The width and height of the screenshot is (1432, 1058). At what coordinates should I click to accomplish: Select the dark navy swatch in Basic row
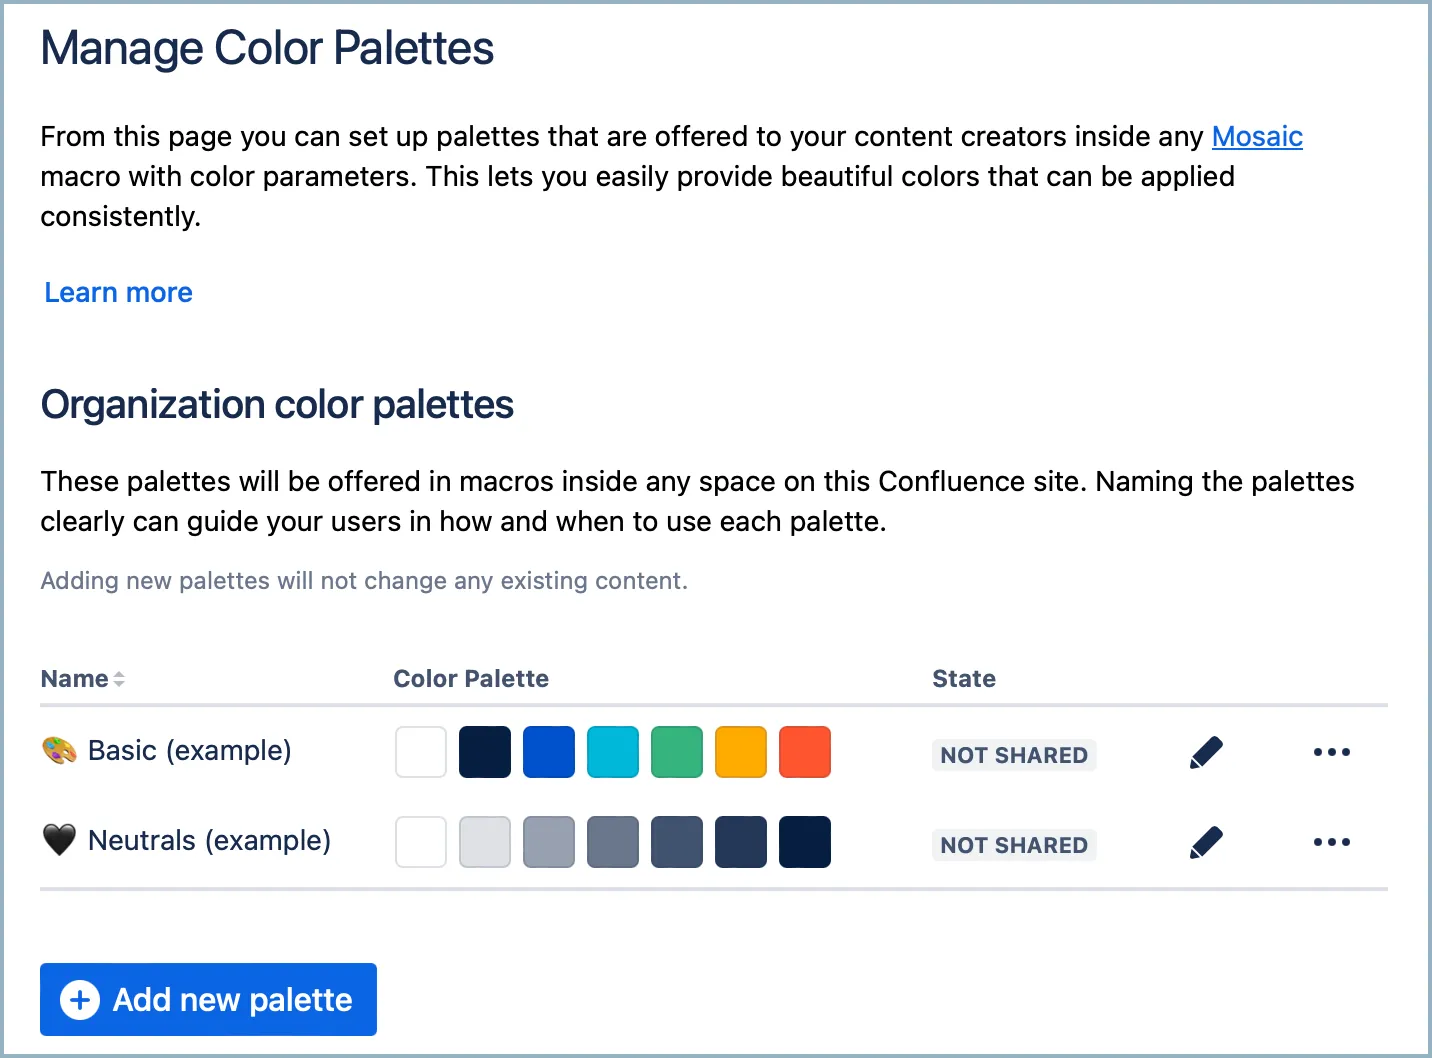click(x=485, y=752)
